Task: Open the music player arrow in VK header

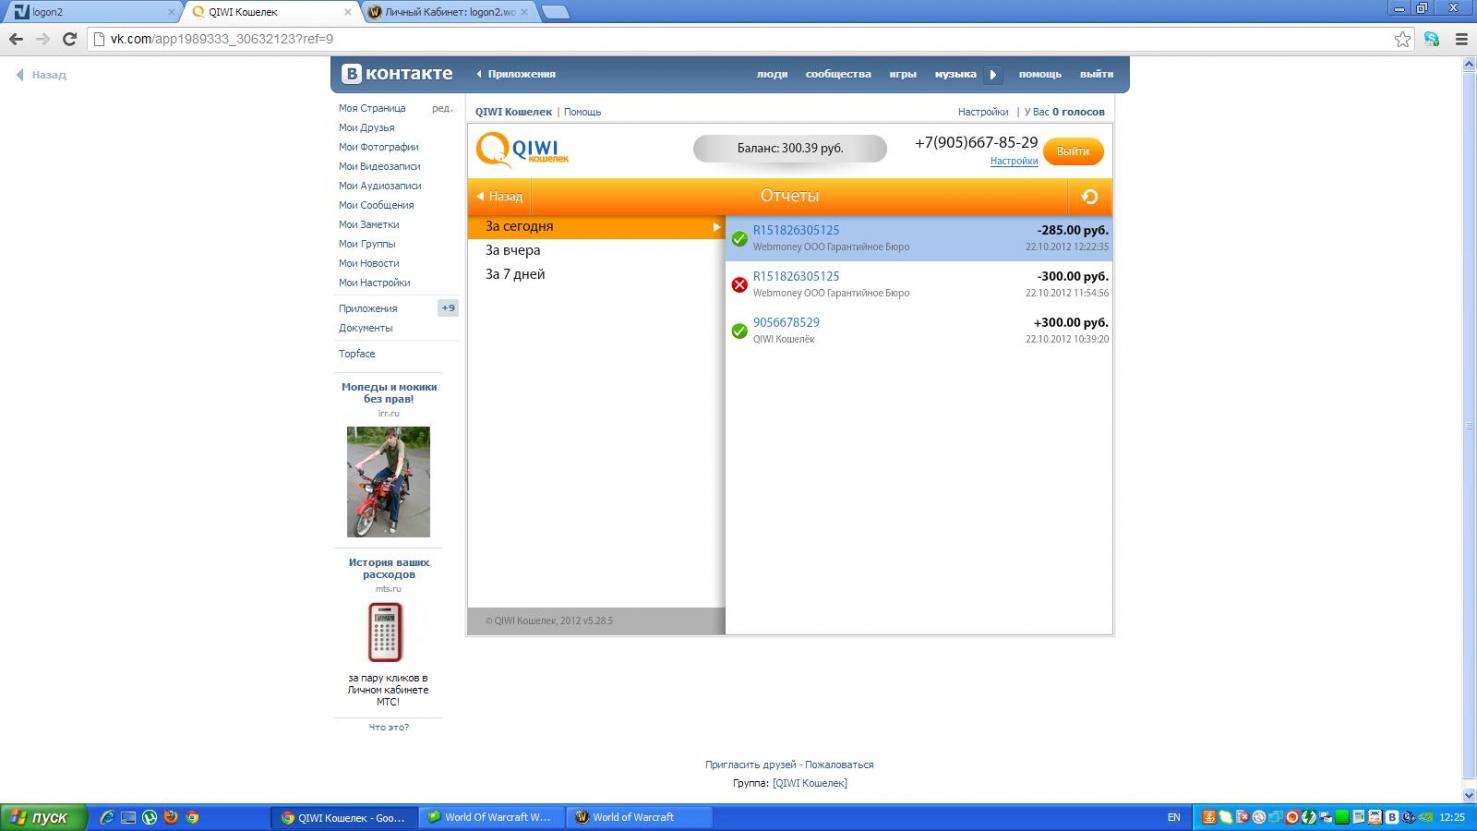Action: pos(993,74)
